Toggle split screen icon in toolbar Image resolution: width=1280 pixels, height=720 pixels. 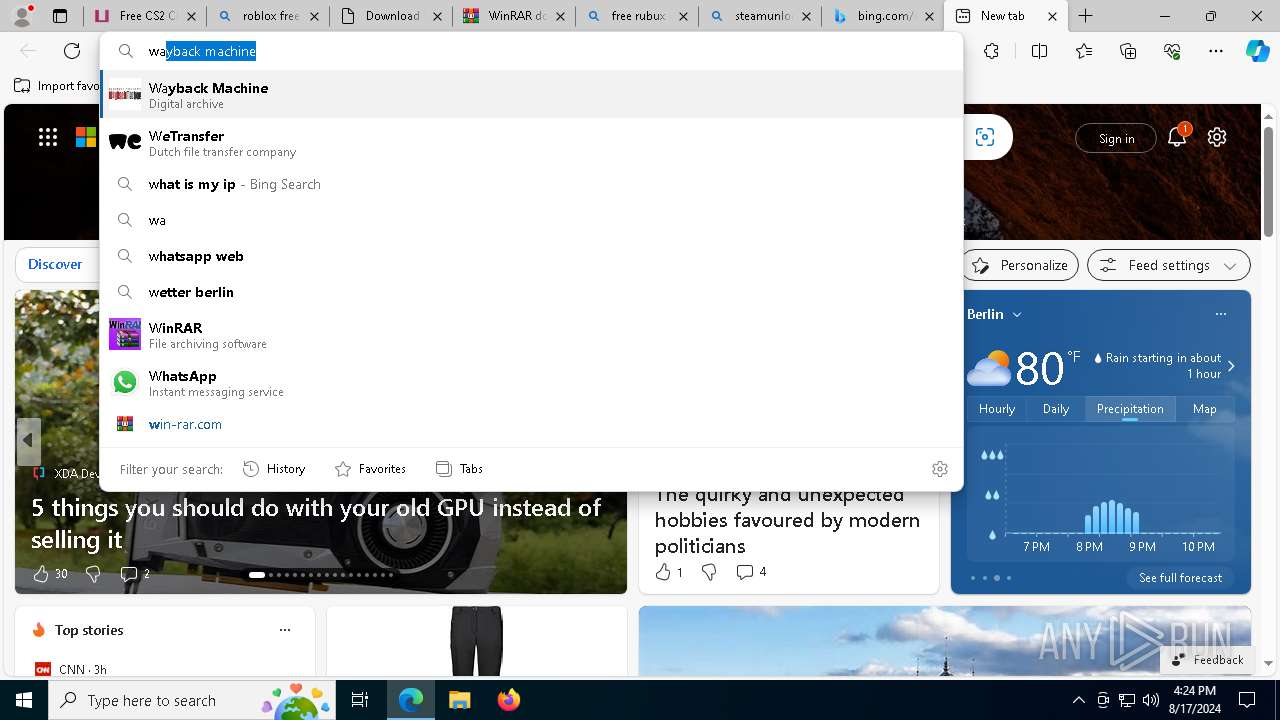point(1039,51)
